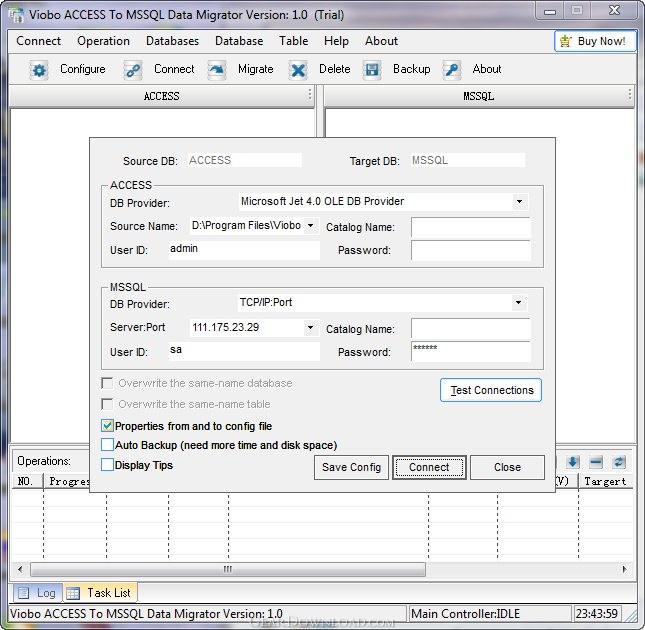Viewport: 645px width, 630px height.
Task: Open the Databases menu
Action: coord(172,41)
